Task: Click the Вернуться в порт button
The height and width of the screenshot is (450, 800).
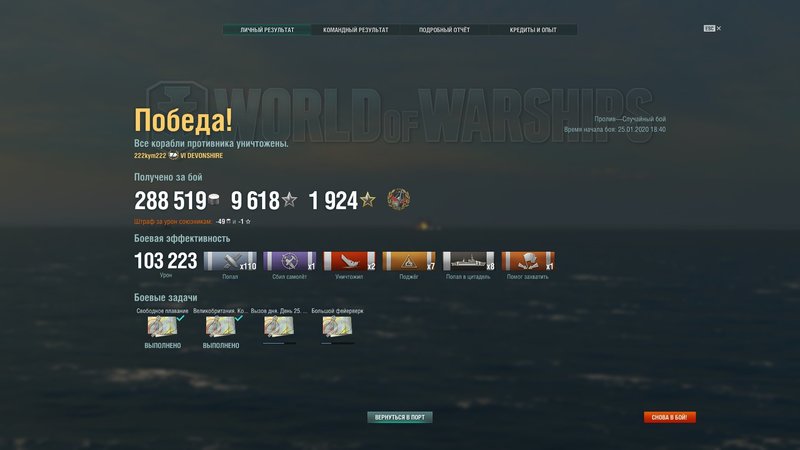Action: pyautogui.click(x=400, y=417)
